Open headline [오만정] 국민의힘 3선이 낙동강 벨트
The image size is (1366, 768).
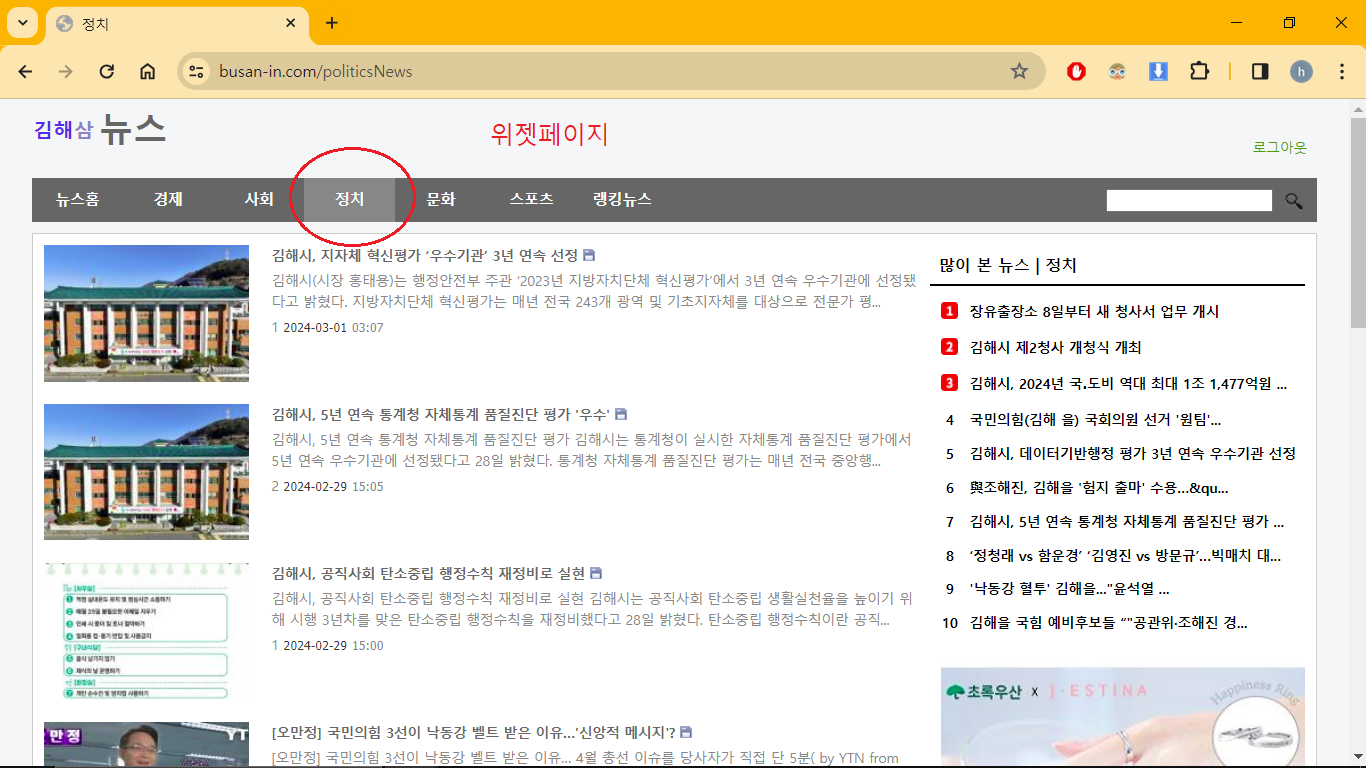(474, 732)
